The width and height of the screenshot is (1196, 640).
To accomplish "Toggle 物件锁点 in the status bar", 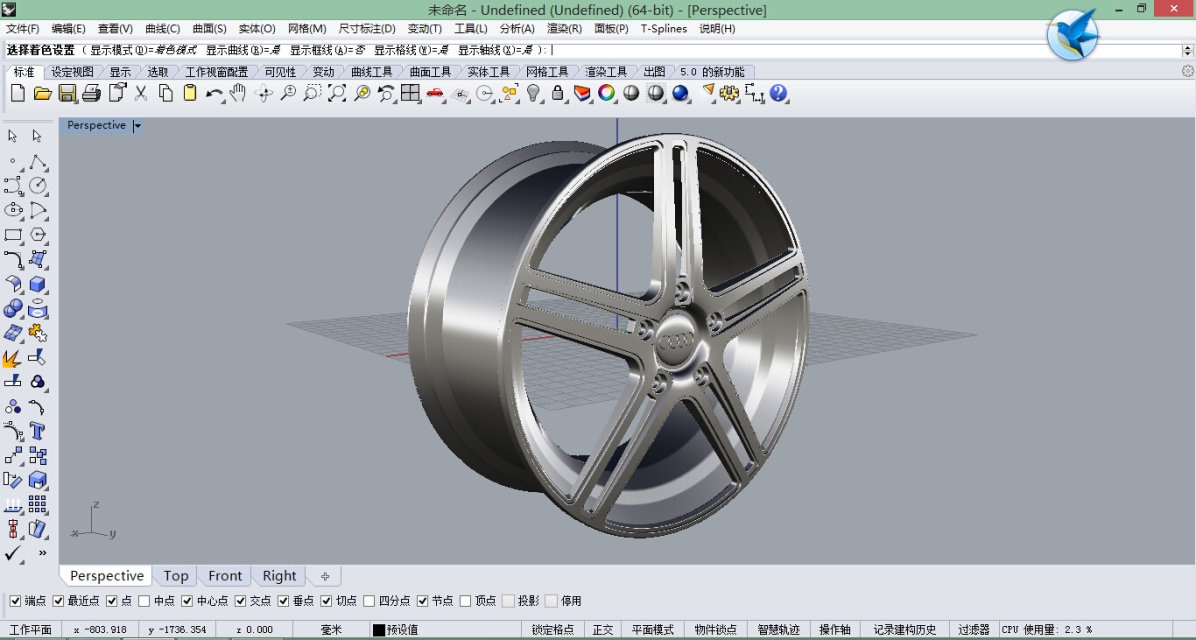I will 715,630.
